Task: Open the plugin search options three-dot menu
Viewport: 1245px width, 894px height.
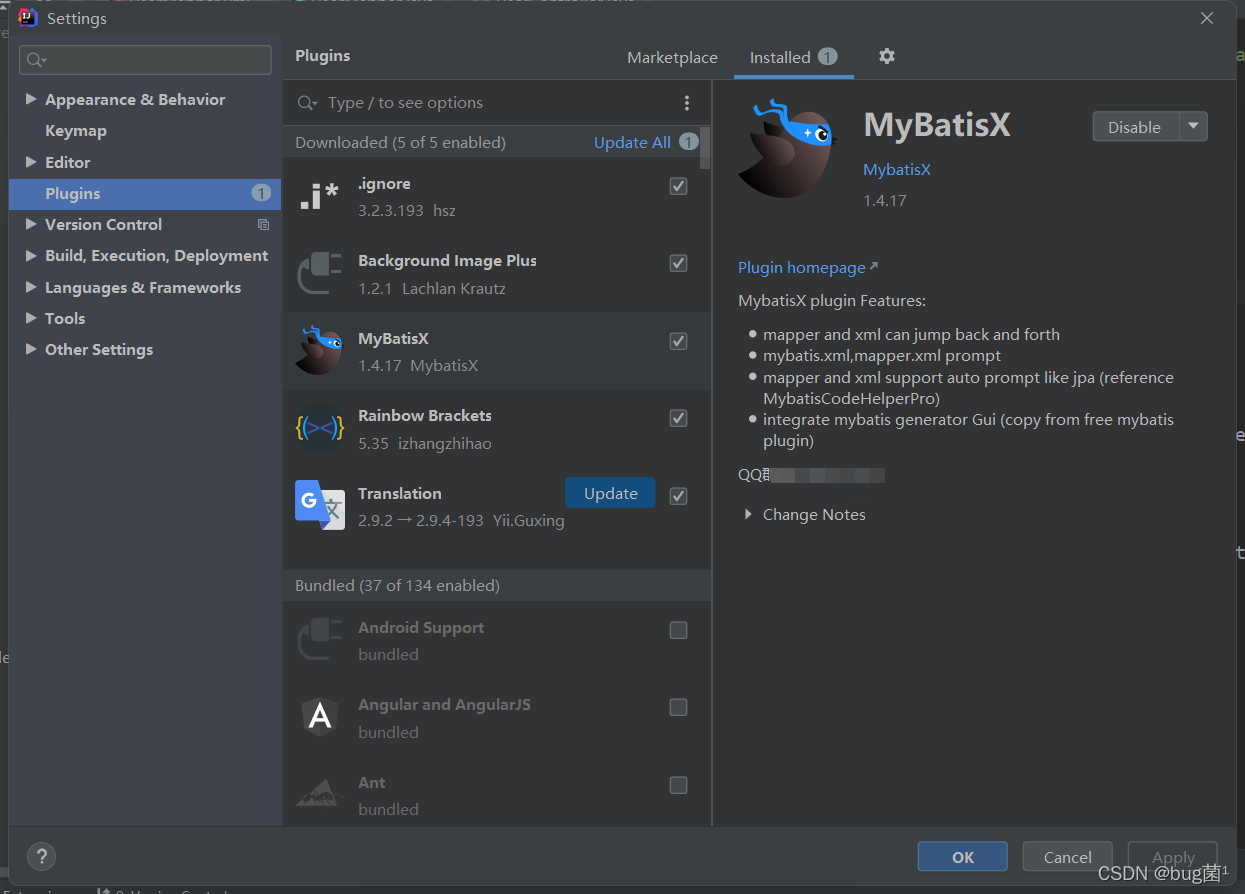Action: pyautogui.click(x=686, y=103)
